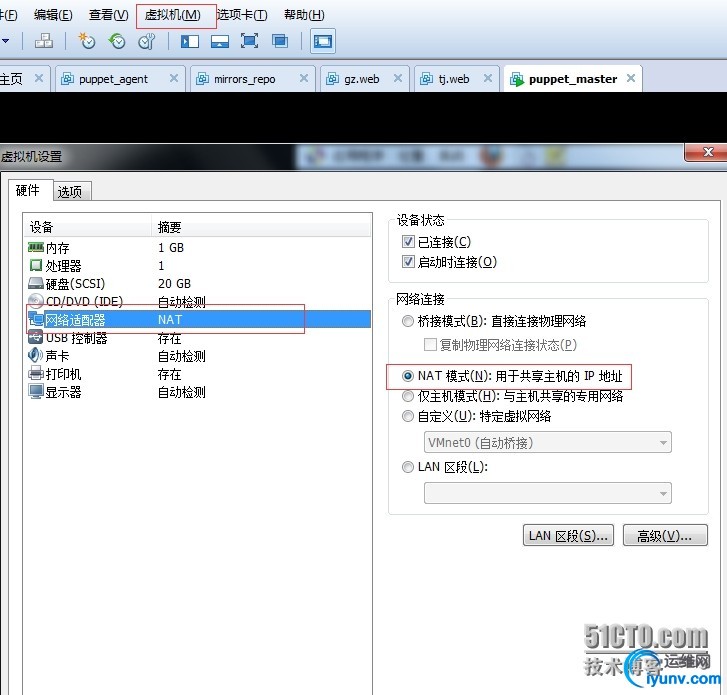The width and height of the screenshot is (727, 695).
Task: Open the 编辑(E) menu
Action: point(53,15)
